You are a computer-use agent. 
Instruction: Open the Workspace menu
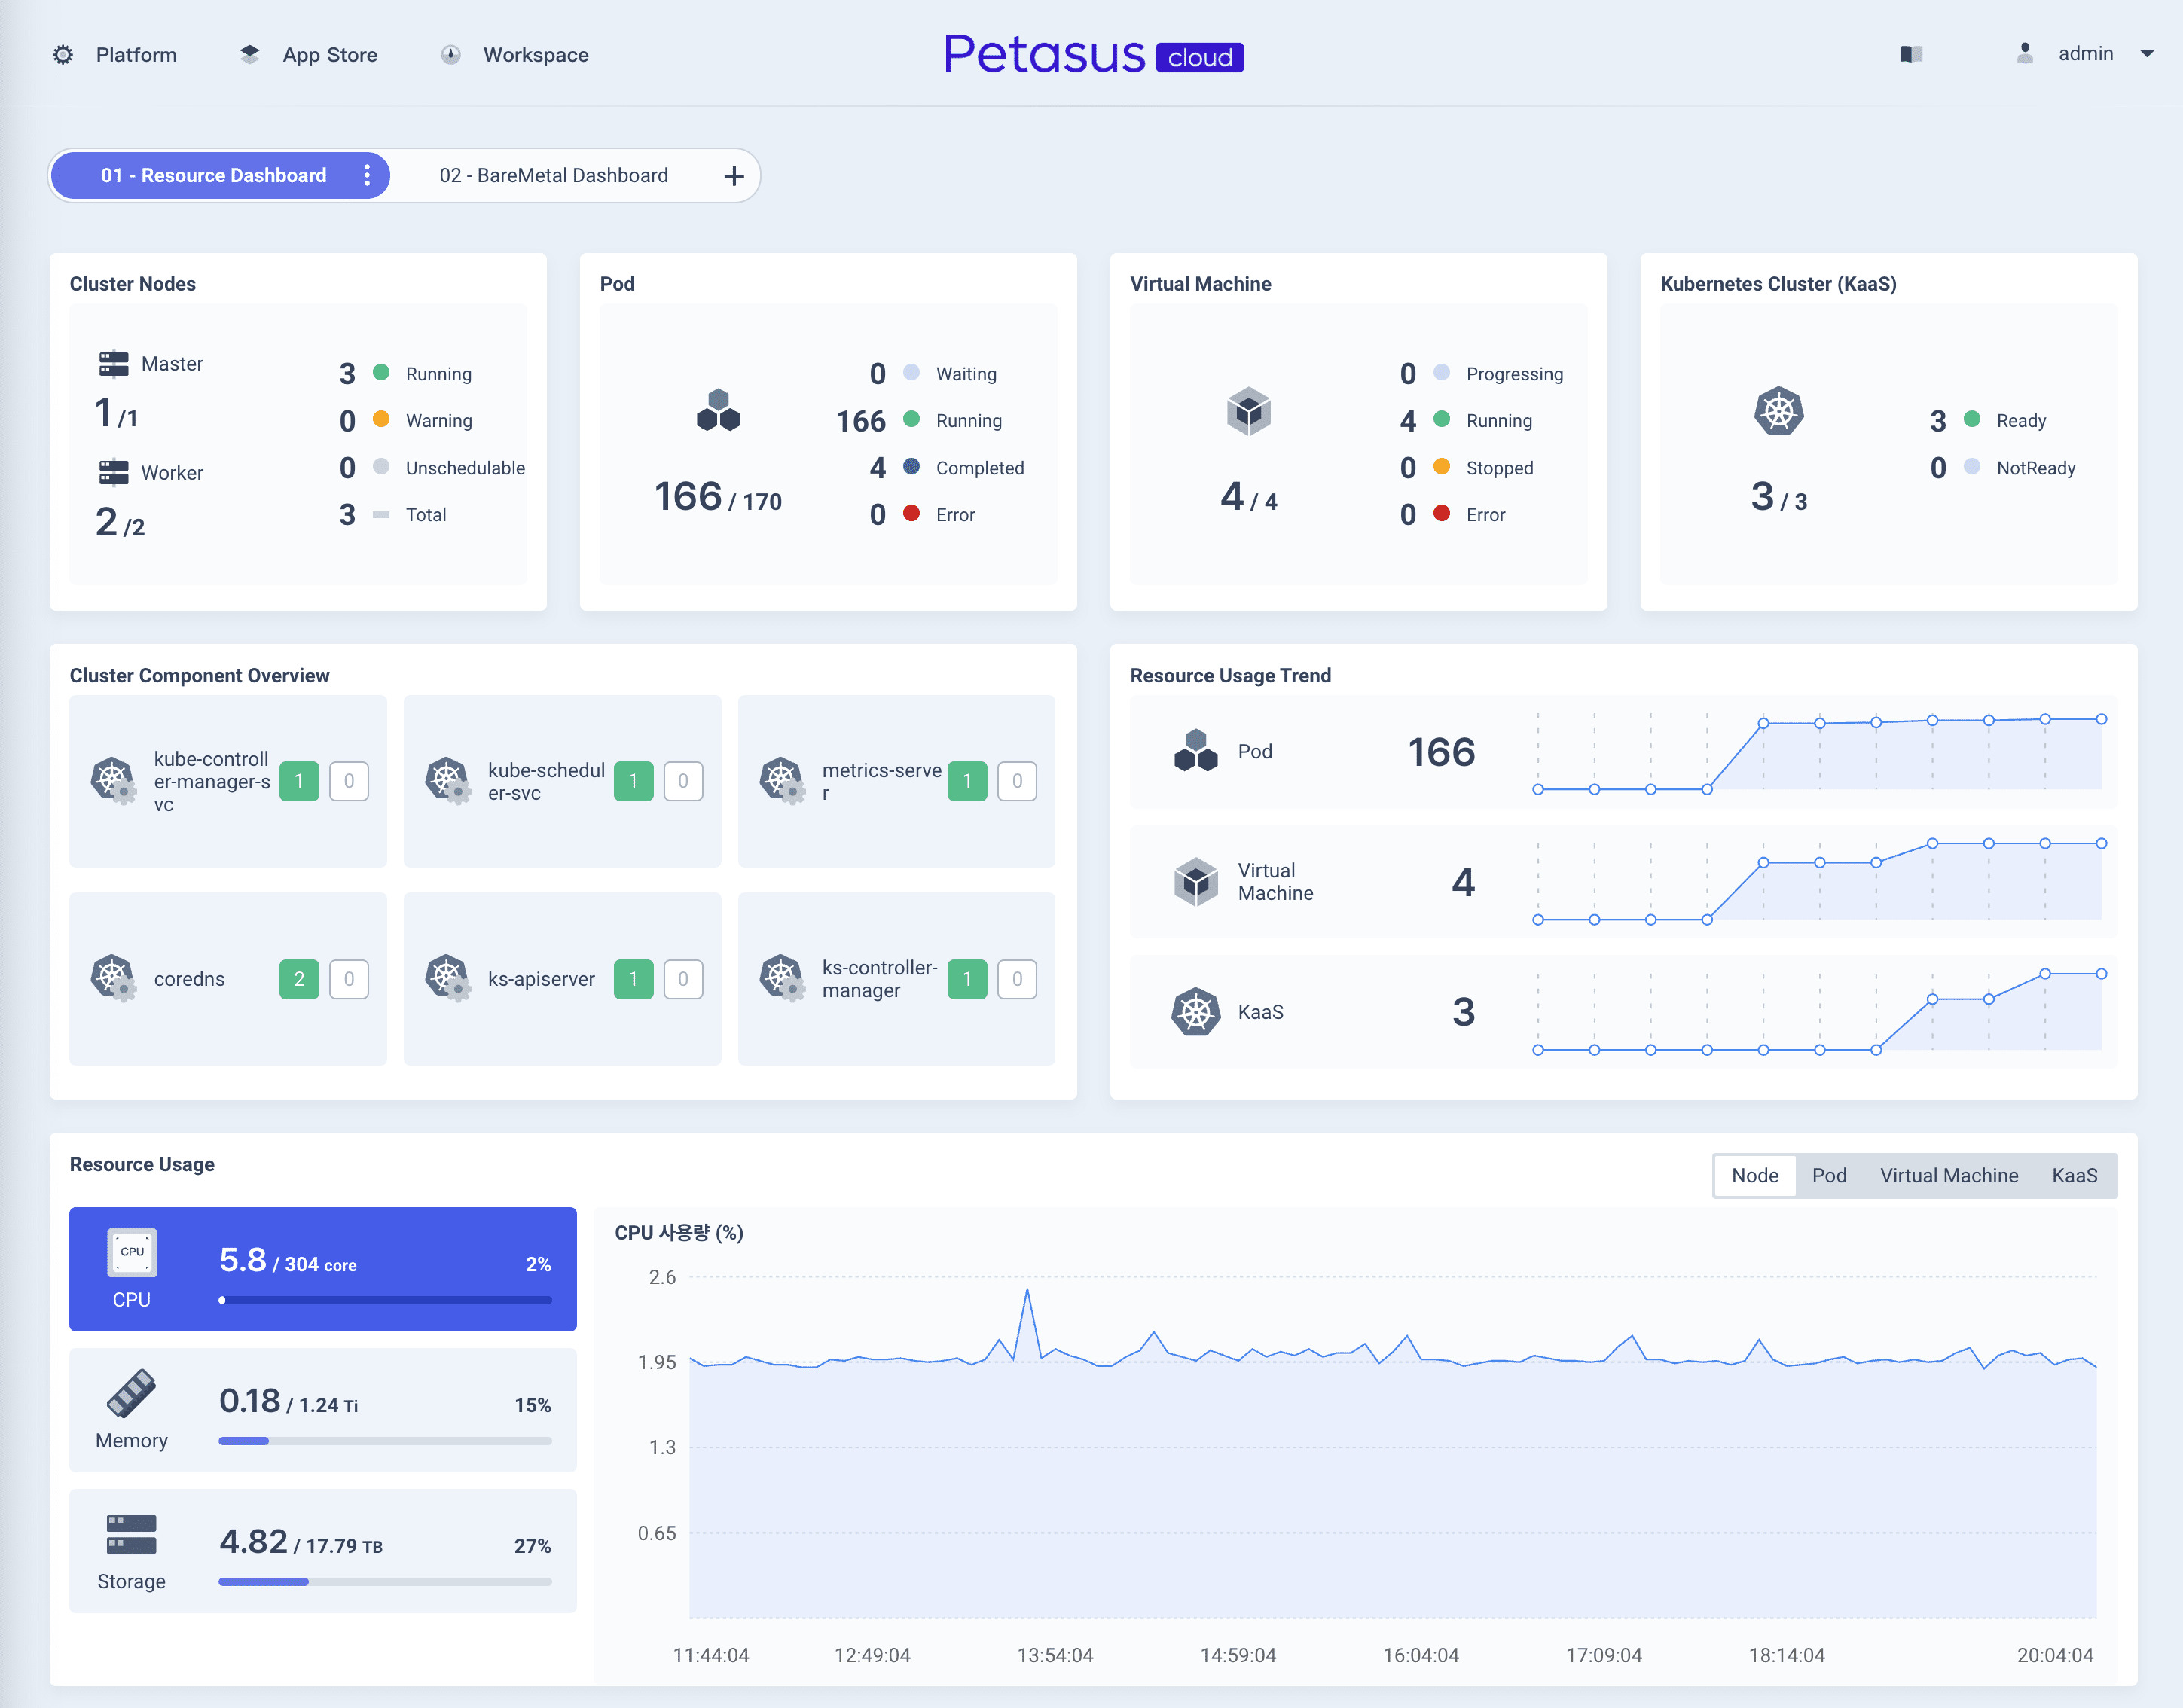tap(536, 55)
